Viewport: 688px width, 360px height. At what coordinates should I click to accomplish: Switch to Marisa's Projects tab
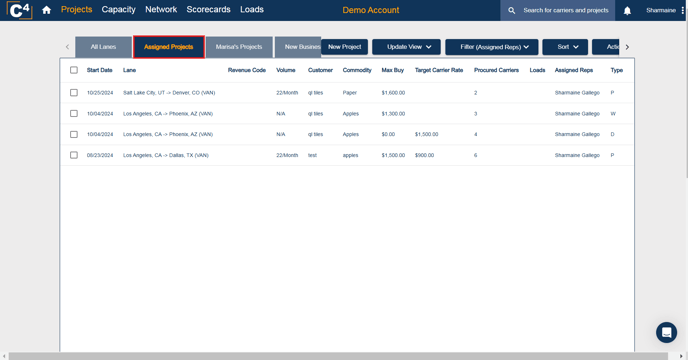(x=239, y=47)
